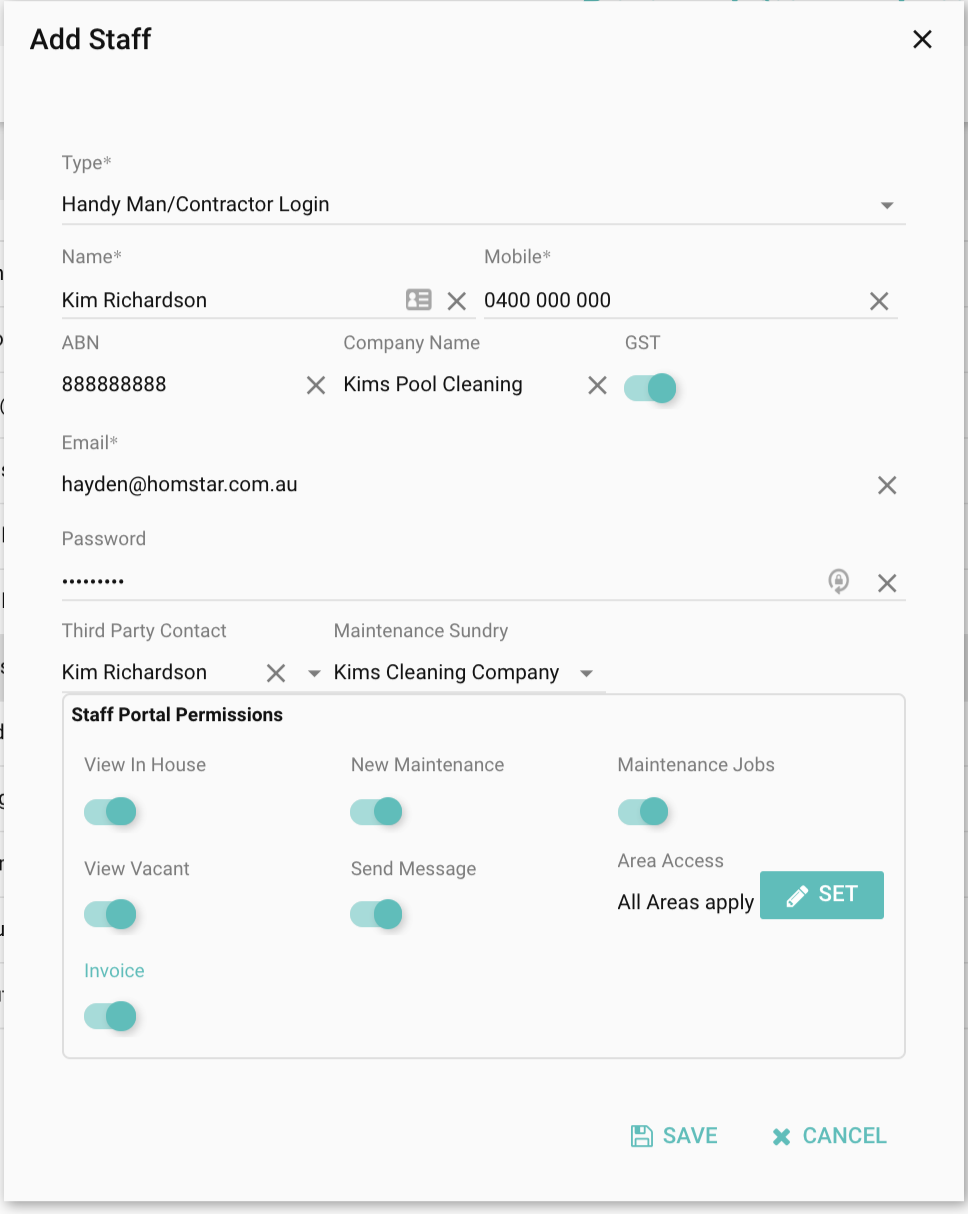Clear the Password field
This screenshot has height=1214, width=968.
(886, 583)
